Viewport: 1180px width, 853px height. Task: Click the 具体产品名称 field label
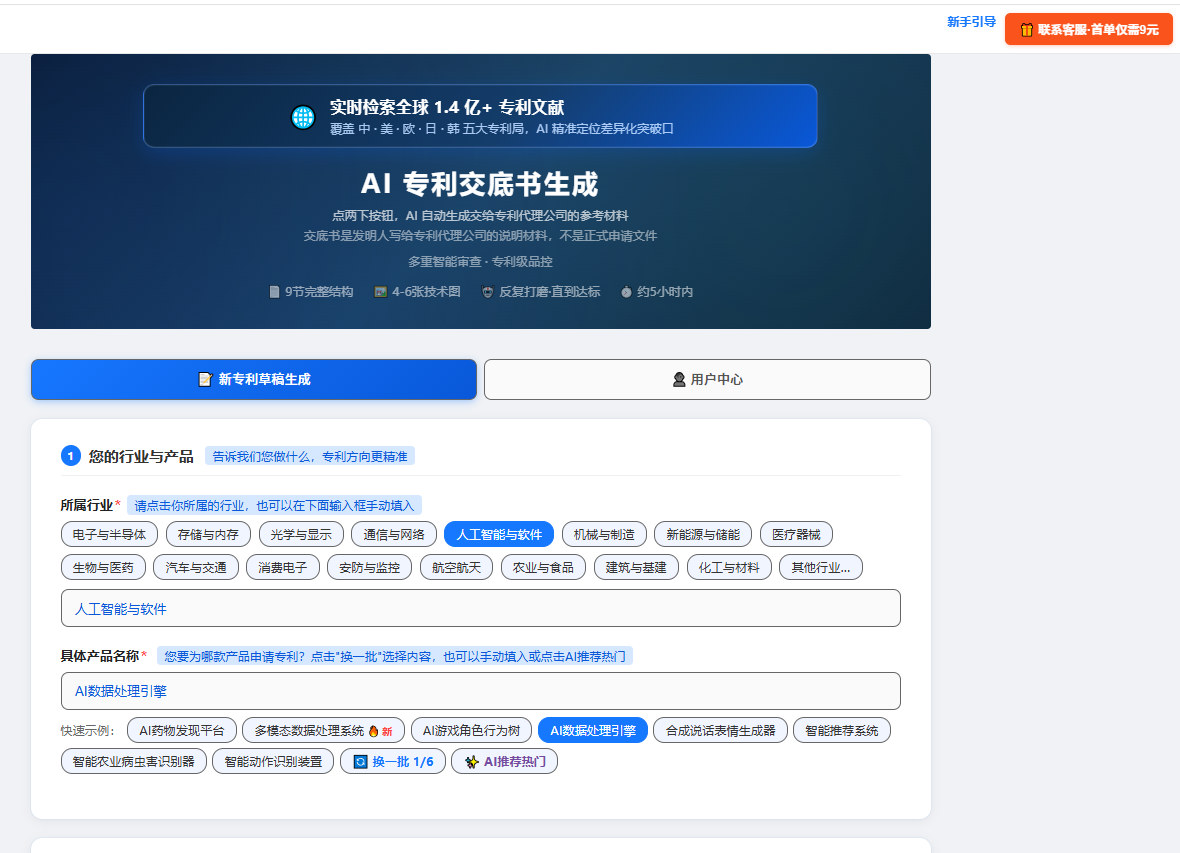pos(100,656)
